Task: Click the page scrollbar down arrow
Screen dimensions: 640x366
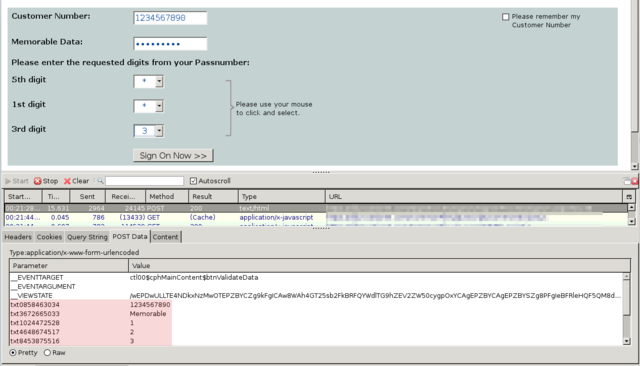Action: point(634,166)
